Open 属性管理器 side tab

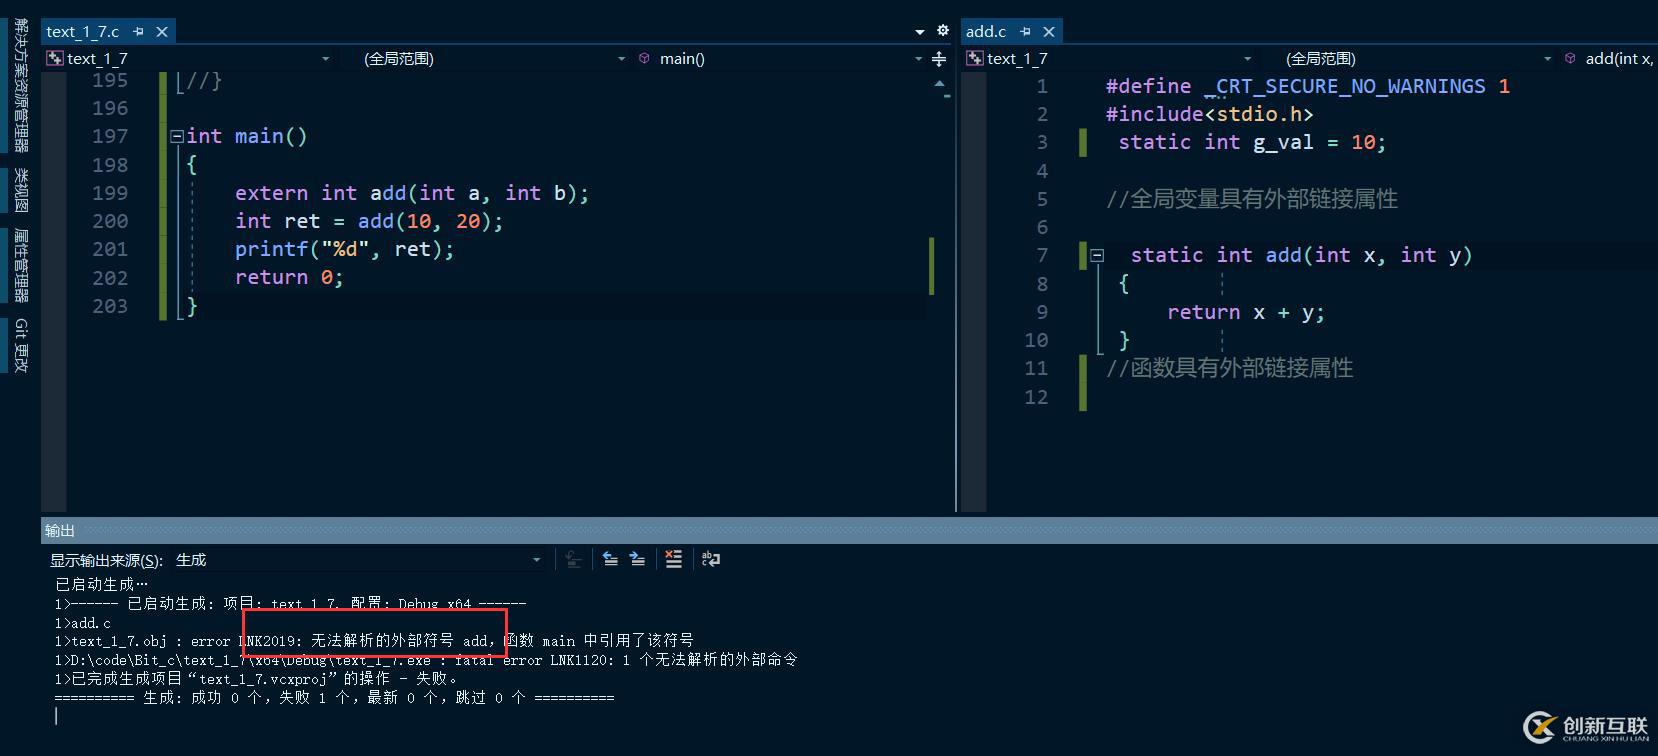[21, 265]
